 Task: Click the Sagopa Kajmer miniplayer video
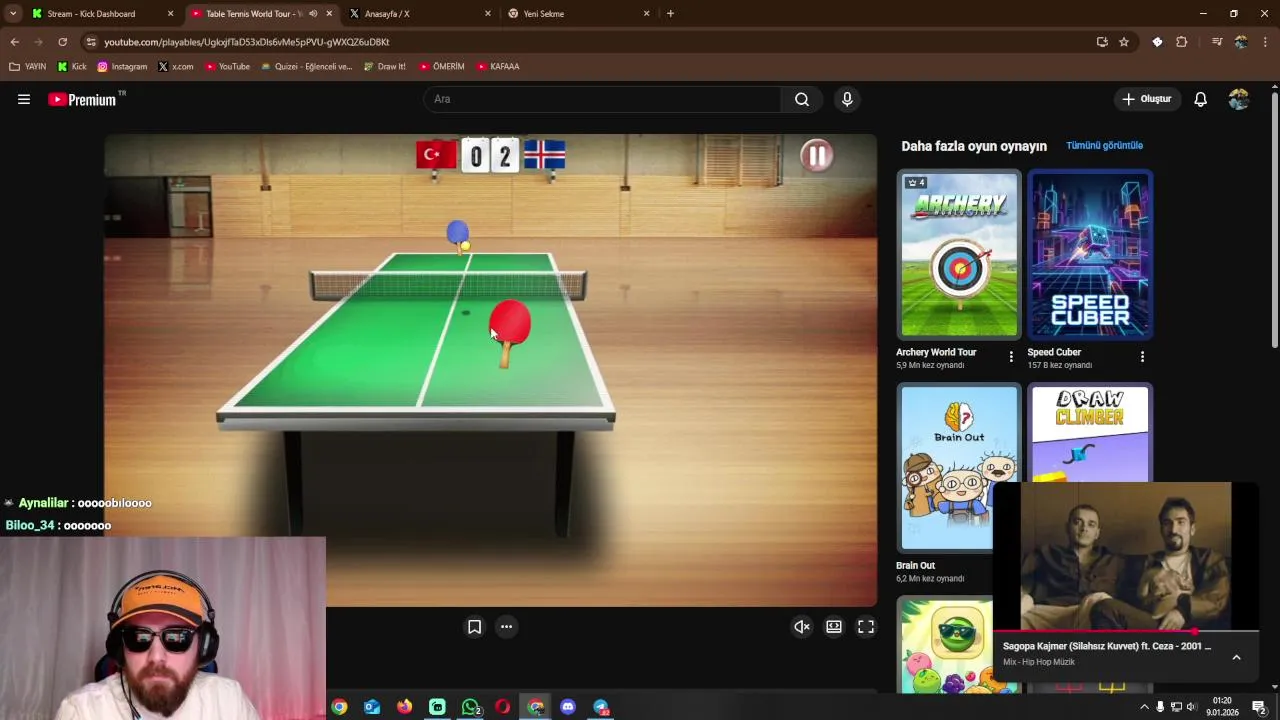pyautogui.click(x=1126, y=556)
